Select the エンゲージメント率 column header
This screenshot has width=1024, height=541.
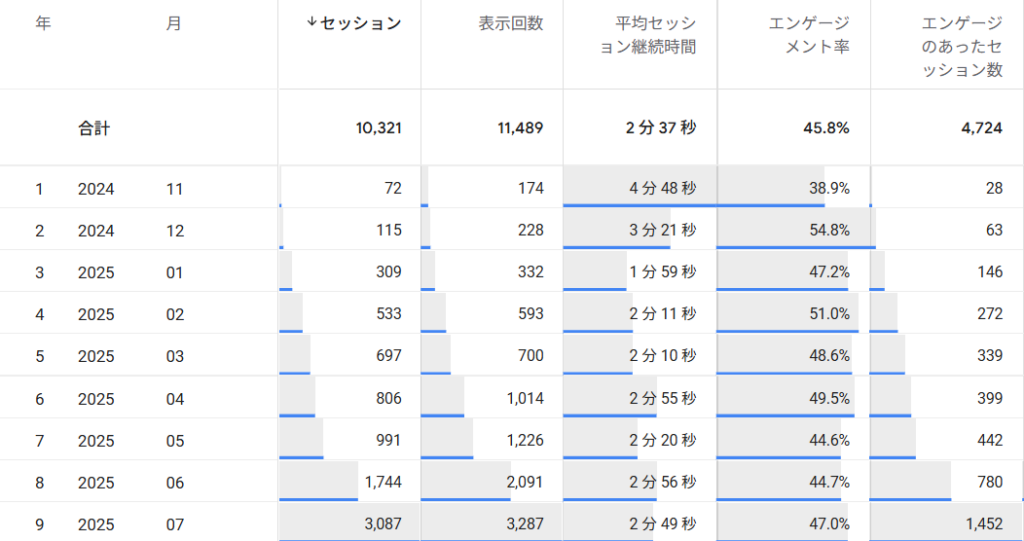tap(808, 35)
